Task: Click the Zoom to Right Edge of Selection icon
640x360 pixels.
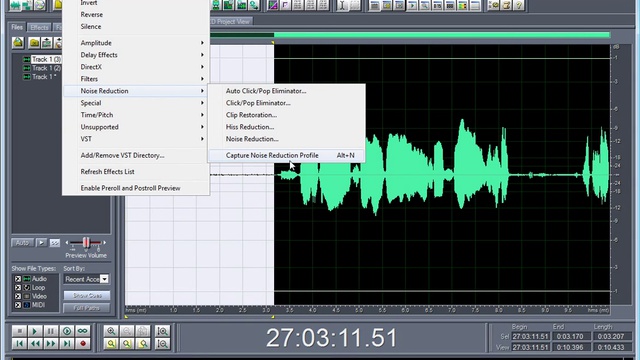Action: click(143, 344)
